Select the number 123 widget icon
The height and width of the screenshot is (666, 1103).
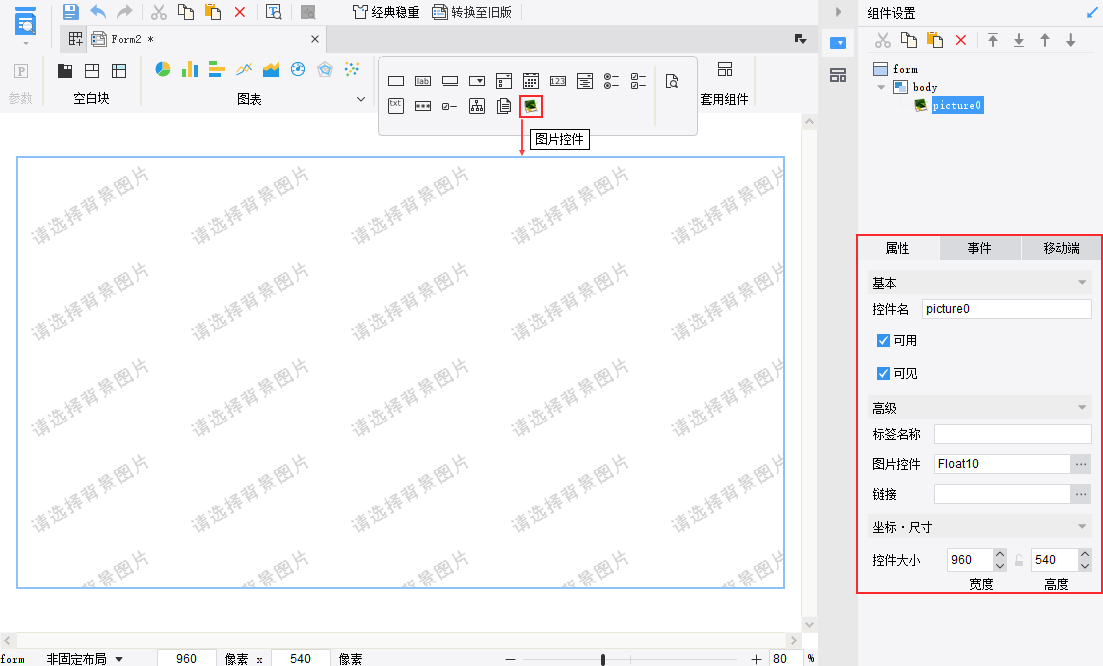(558, 81)
